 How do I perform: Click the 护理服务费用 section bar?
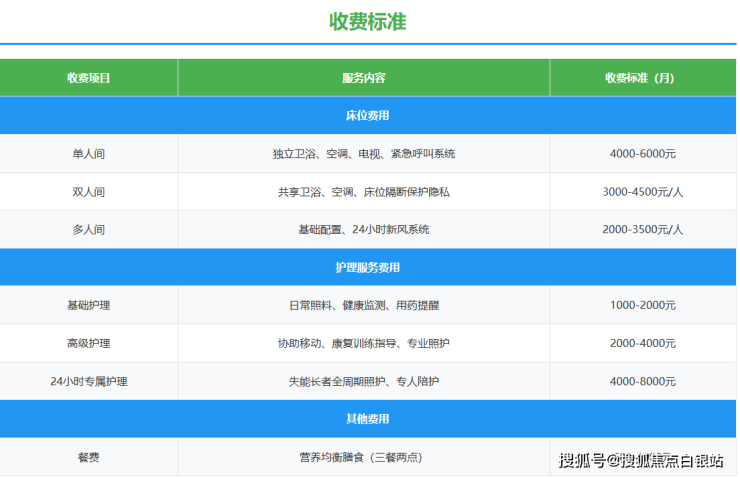coord(368,268)
